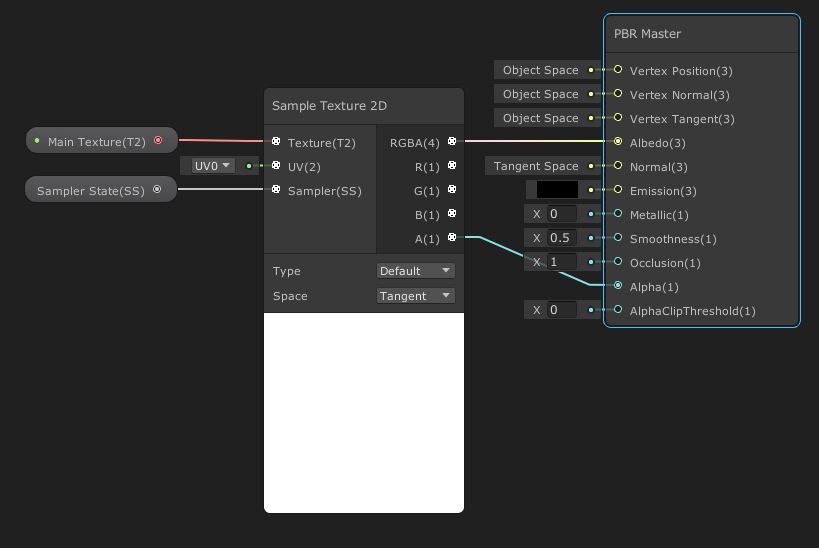
Task: Click Object Space label for Vertex Tangent
Action: click(x=541, y=118)
